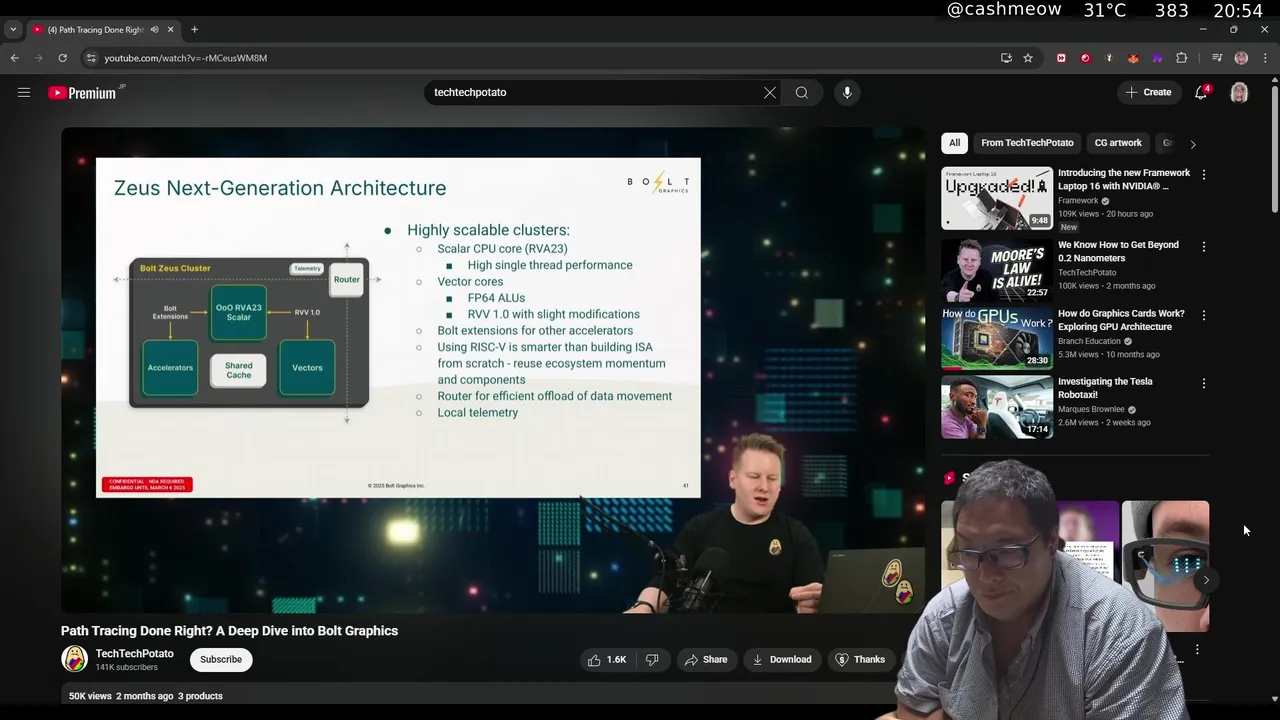Click the Thanks button

pyautogui.click(x=860, y=659)
